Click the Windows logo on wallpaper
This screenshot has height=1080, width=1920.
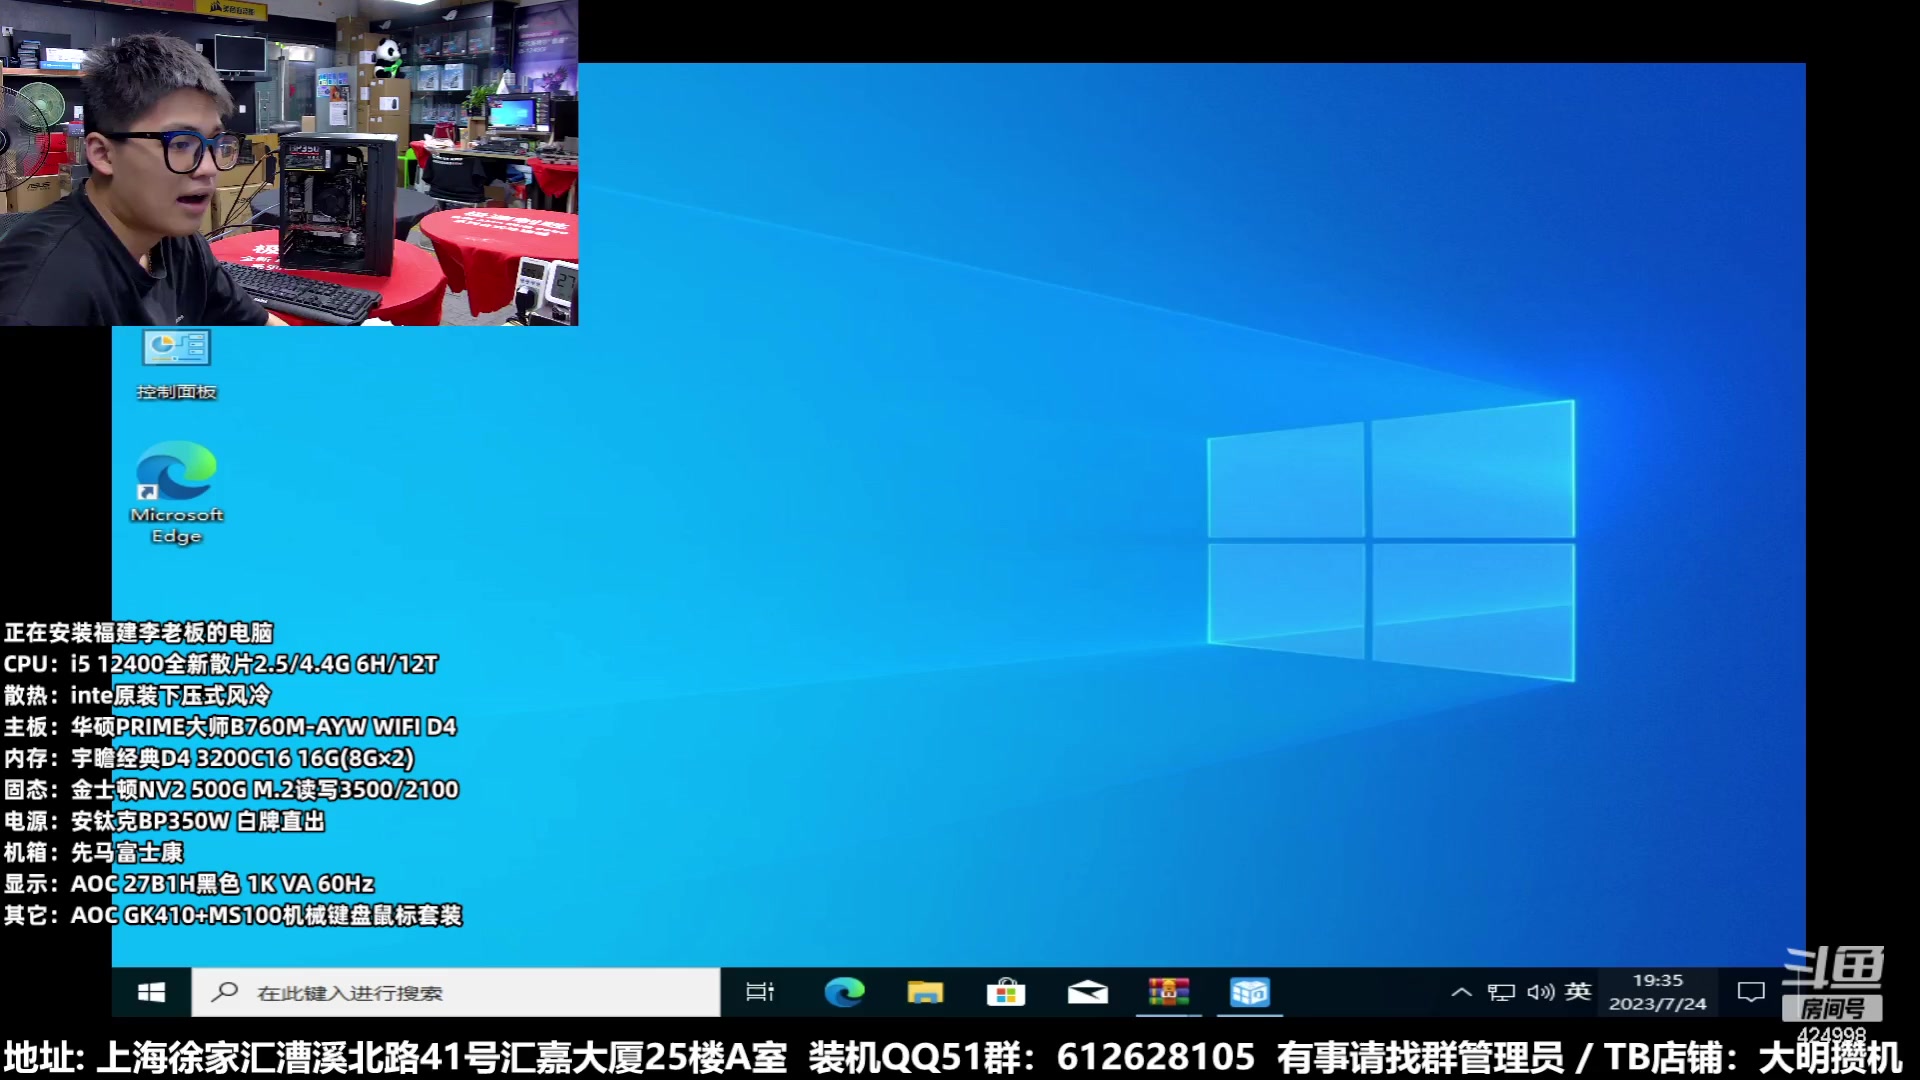tap(1390, 540)
